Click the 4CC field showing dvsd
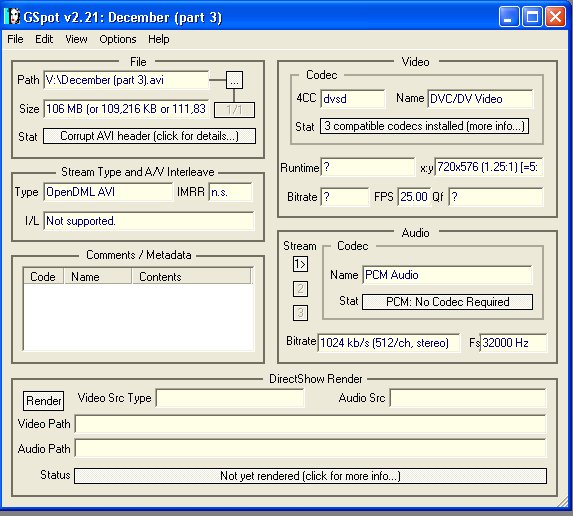This screenshot has width=573, height=516. pos(353,99)
